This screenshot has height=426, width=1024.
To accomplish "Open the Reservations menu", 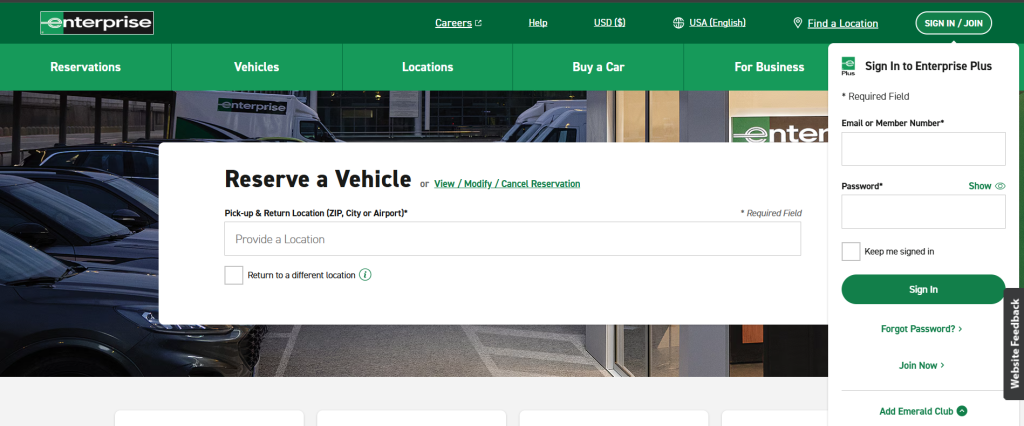I will point(86,67).
